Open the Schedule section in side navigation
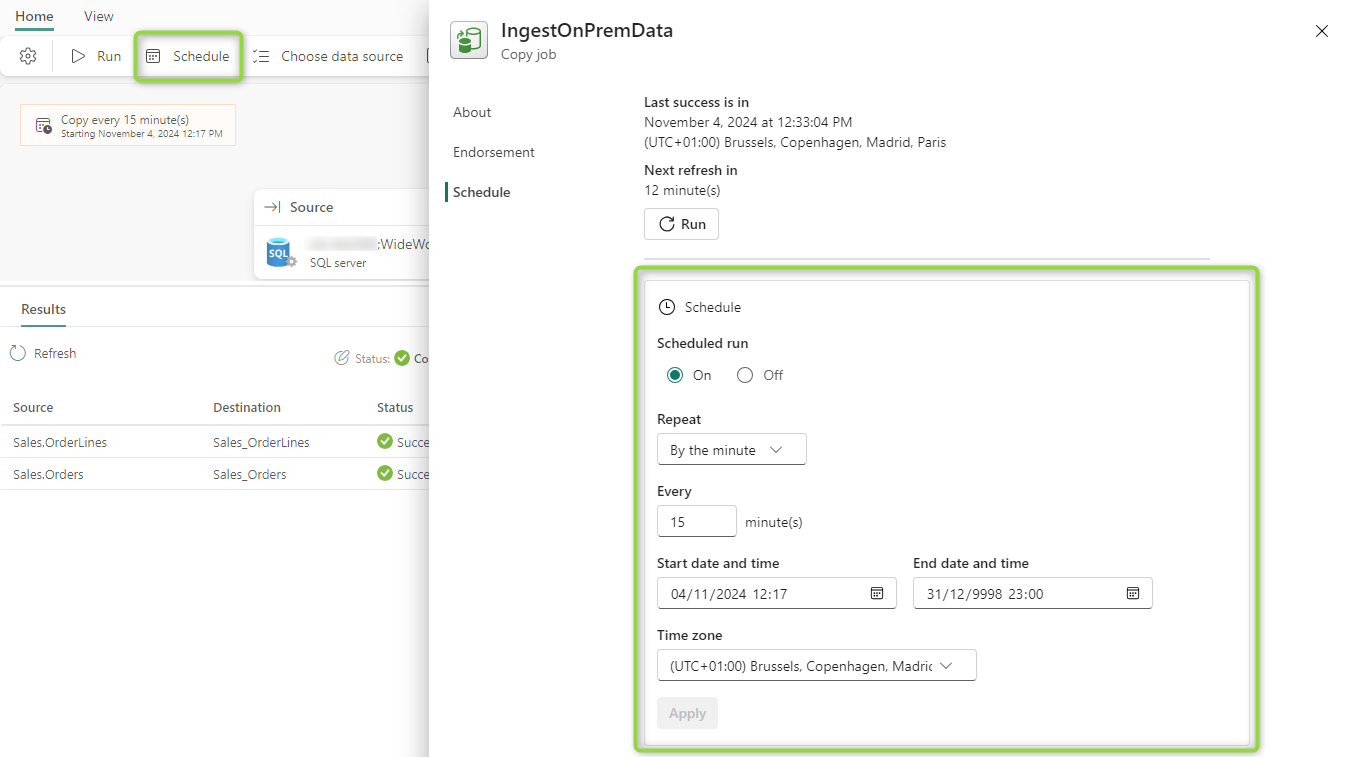This screenshot has width=1356, height=757. (x=481, y=192)
